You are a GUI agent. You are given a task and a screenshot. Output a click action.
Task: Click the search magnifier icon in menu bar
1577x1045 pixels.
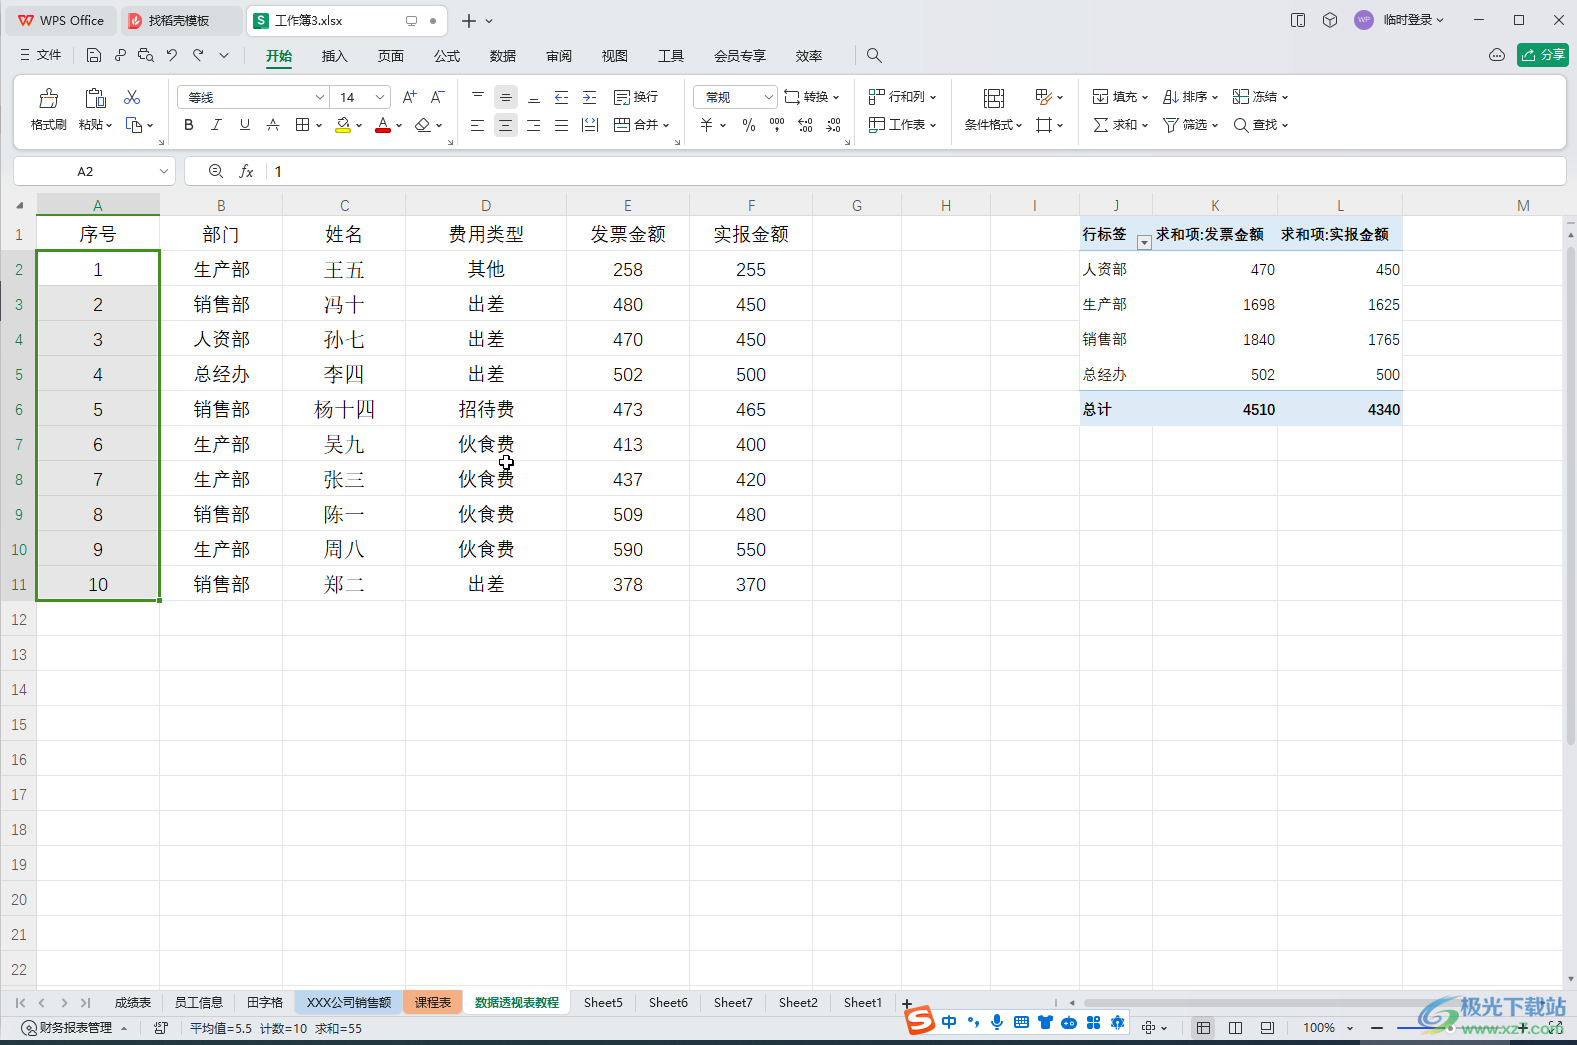coord(874,55)
